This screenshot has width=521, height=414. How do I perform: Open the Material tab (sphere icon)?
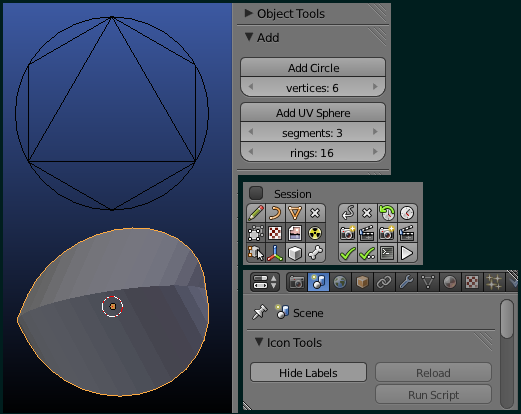coord(450,282)
